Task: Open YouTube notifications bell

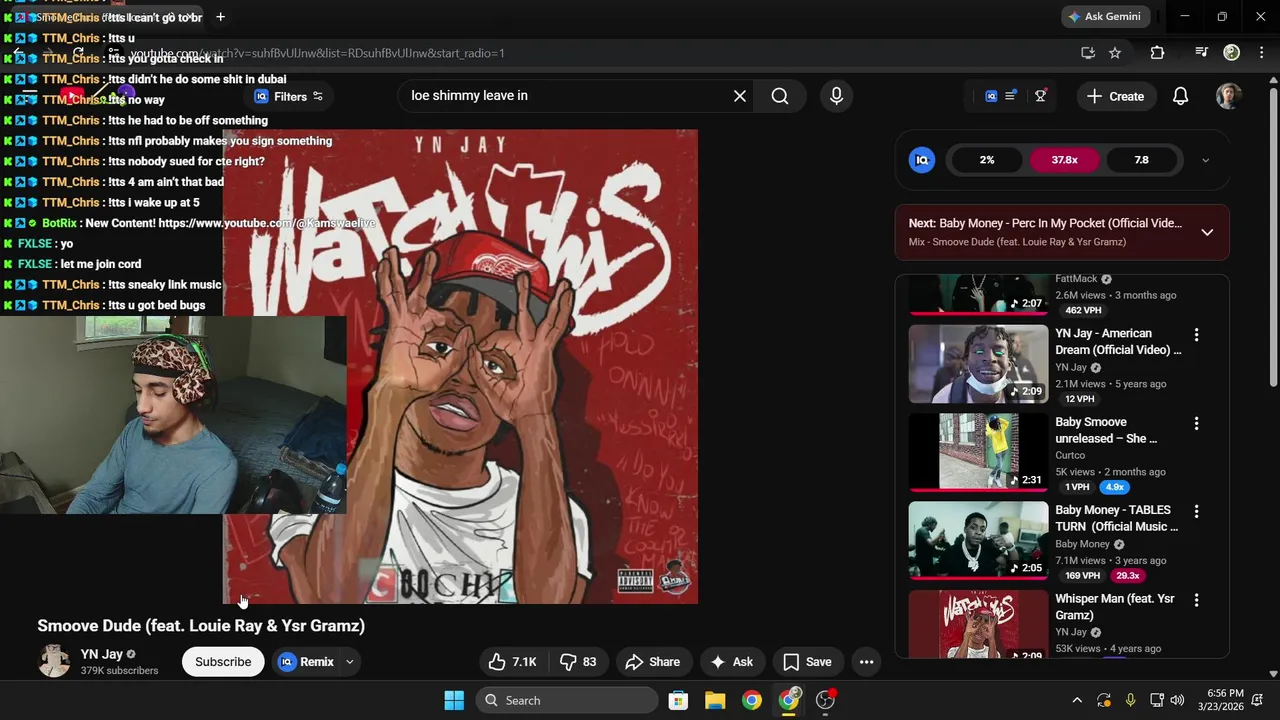Action: click(1180, 96)
